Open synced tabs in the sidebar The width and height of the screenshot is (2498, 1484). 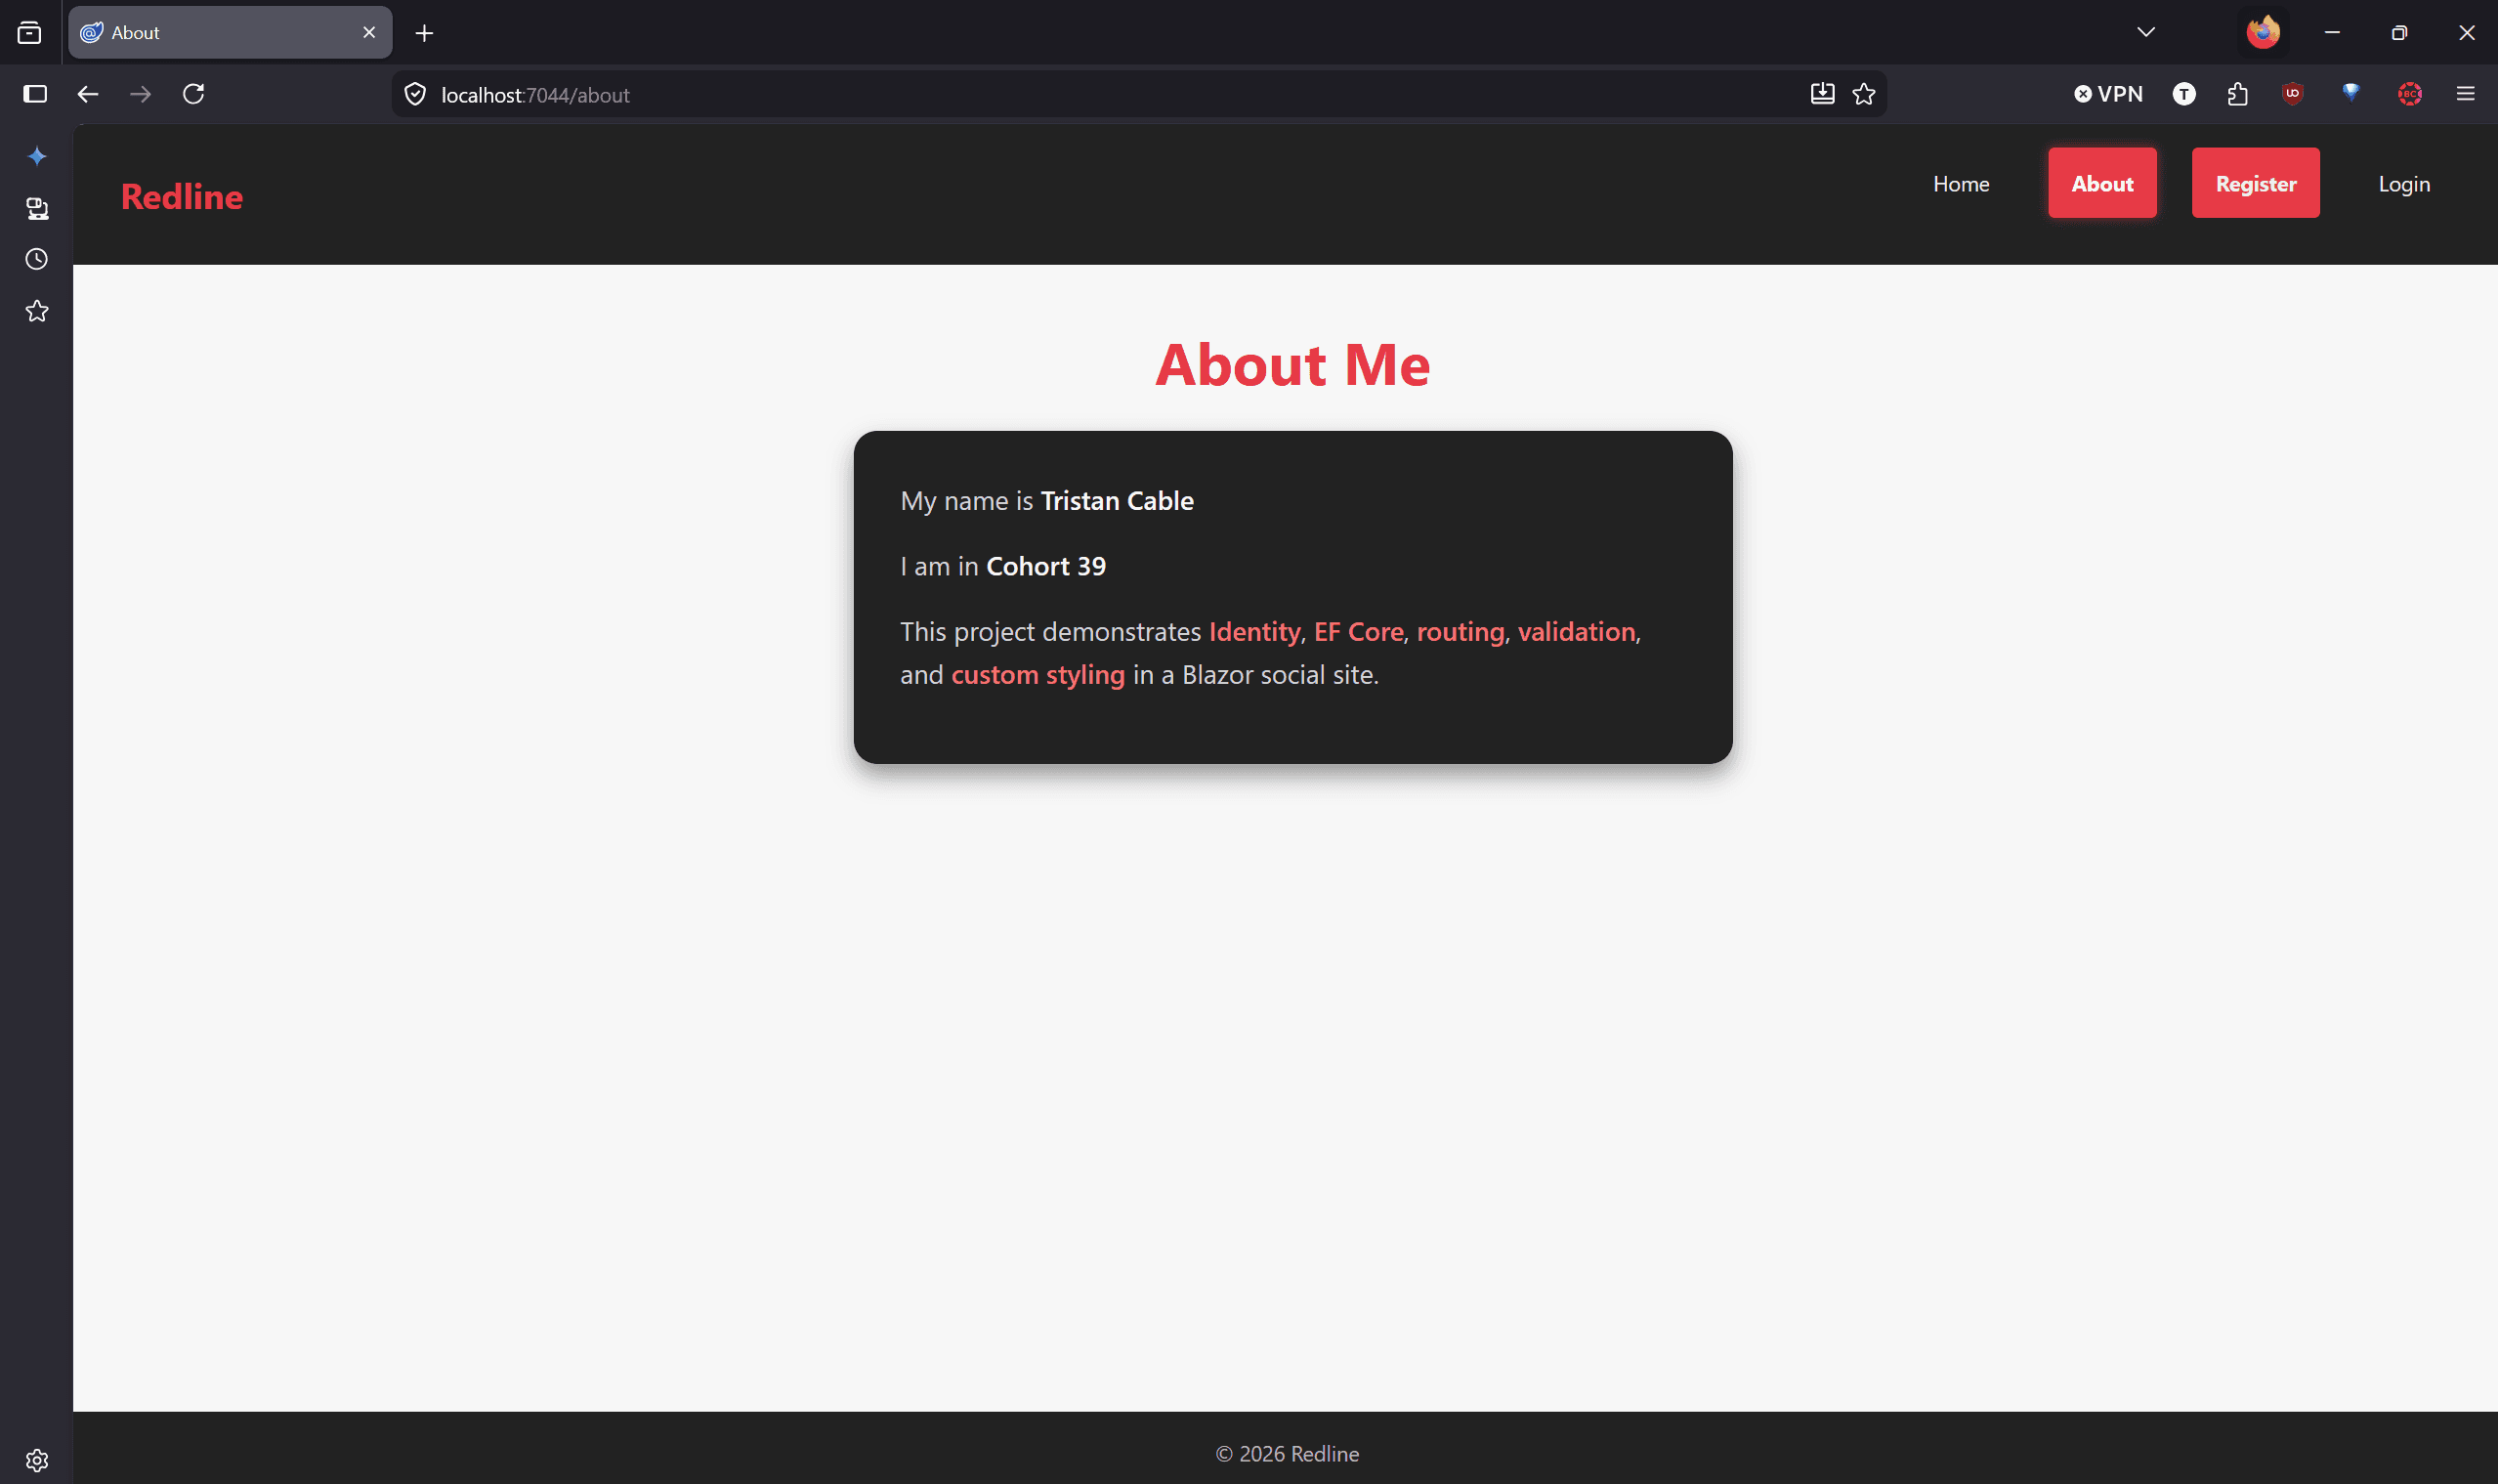pos(37,208)
